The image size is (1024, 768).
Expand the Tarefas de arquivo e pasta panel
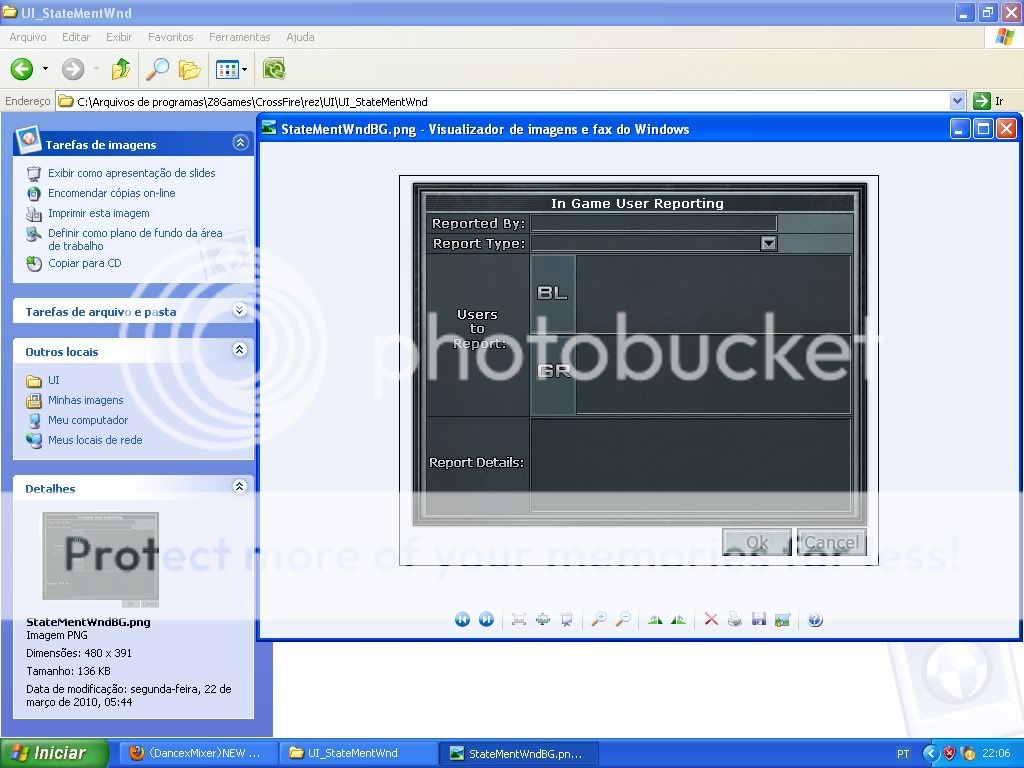239,311
